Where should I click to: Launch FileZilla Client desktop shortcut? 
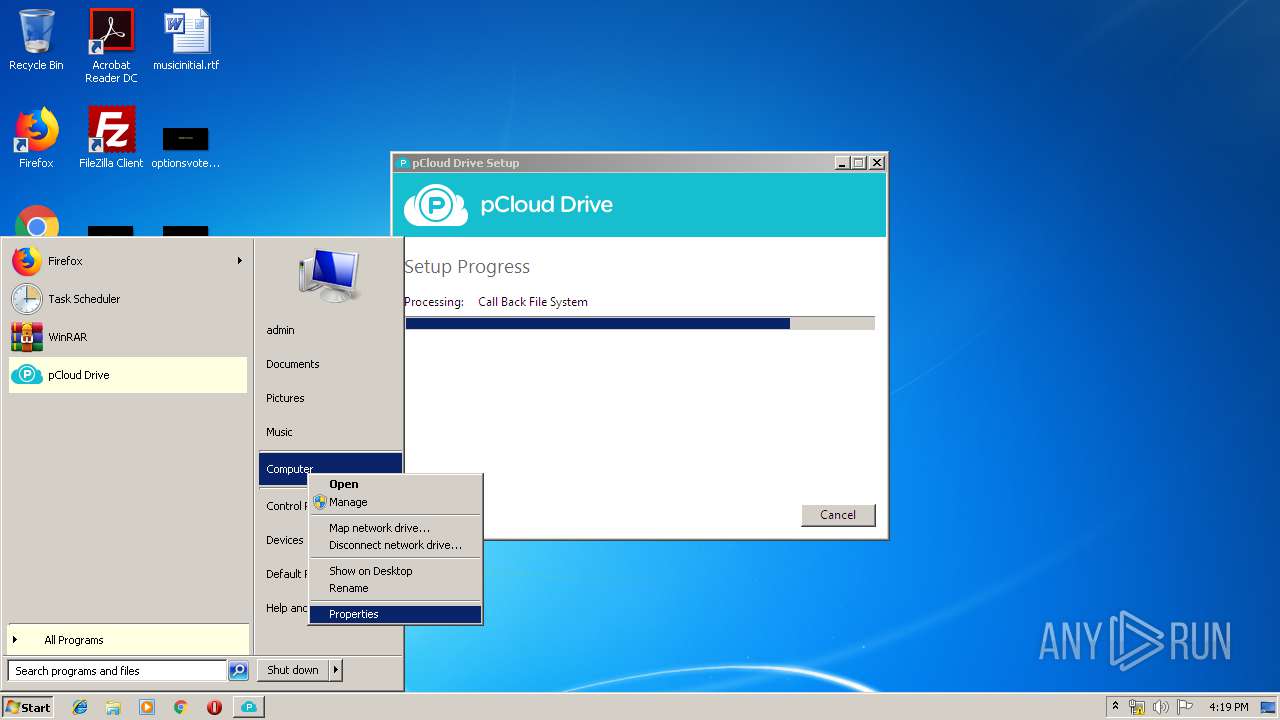click(111, 138)
